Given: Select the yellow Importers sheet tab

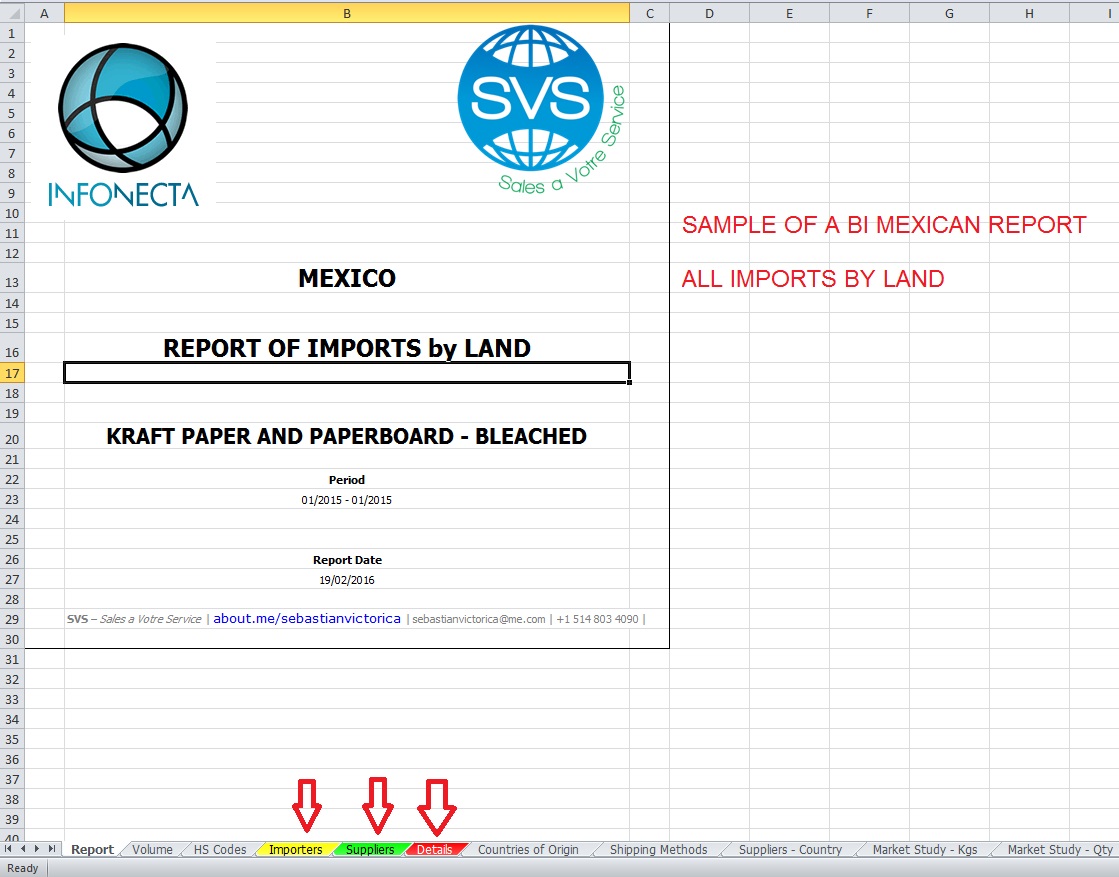Looking at the screenshot, I should click(x=296, y=850).
